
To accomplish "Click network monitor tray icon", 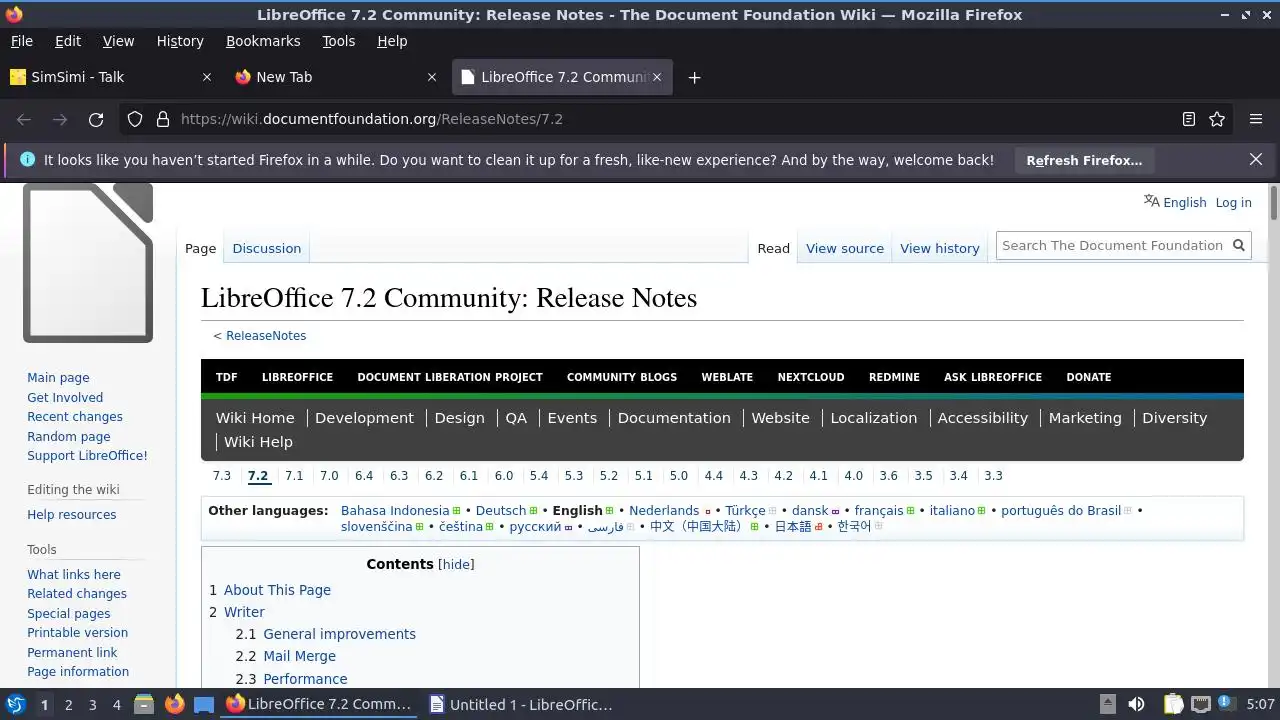I will [x=1201, y=704].
